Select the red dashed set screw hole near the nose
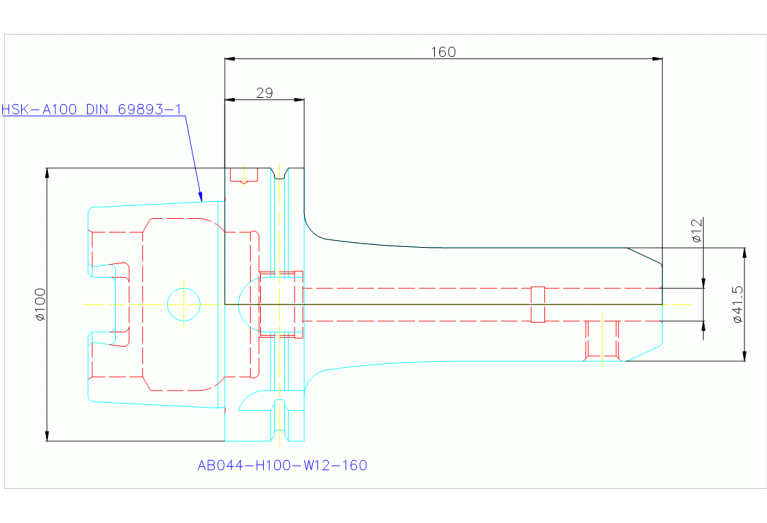The image size is (767, 523). [x=602, y=338]
